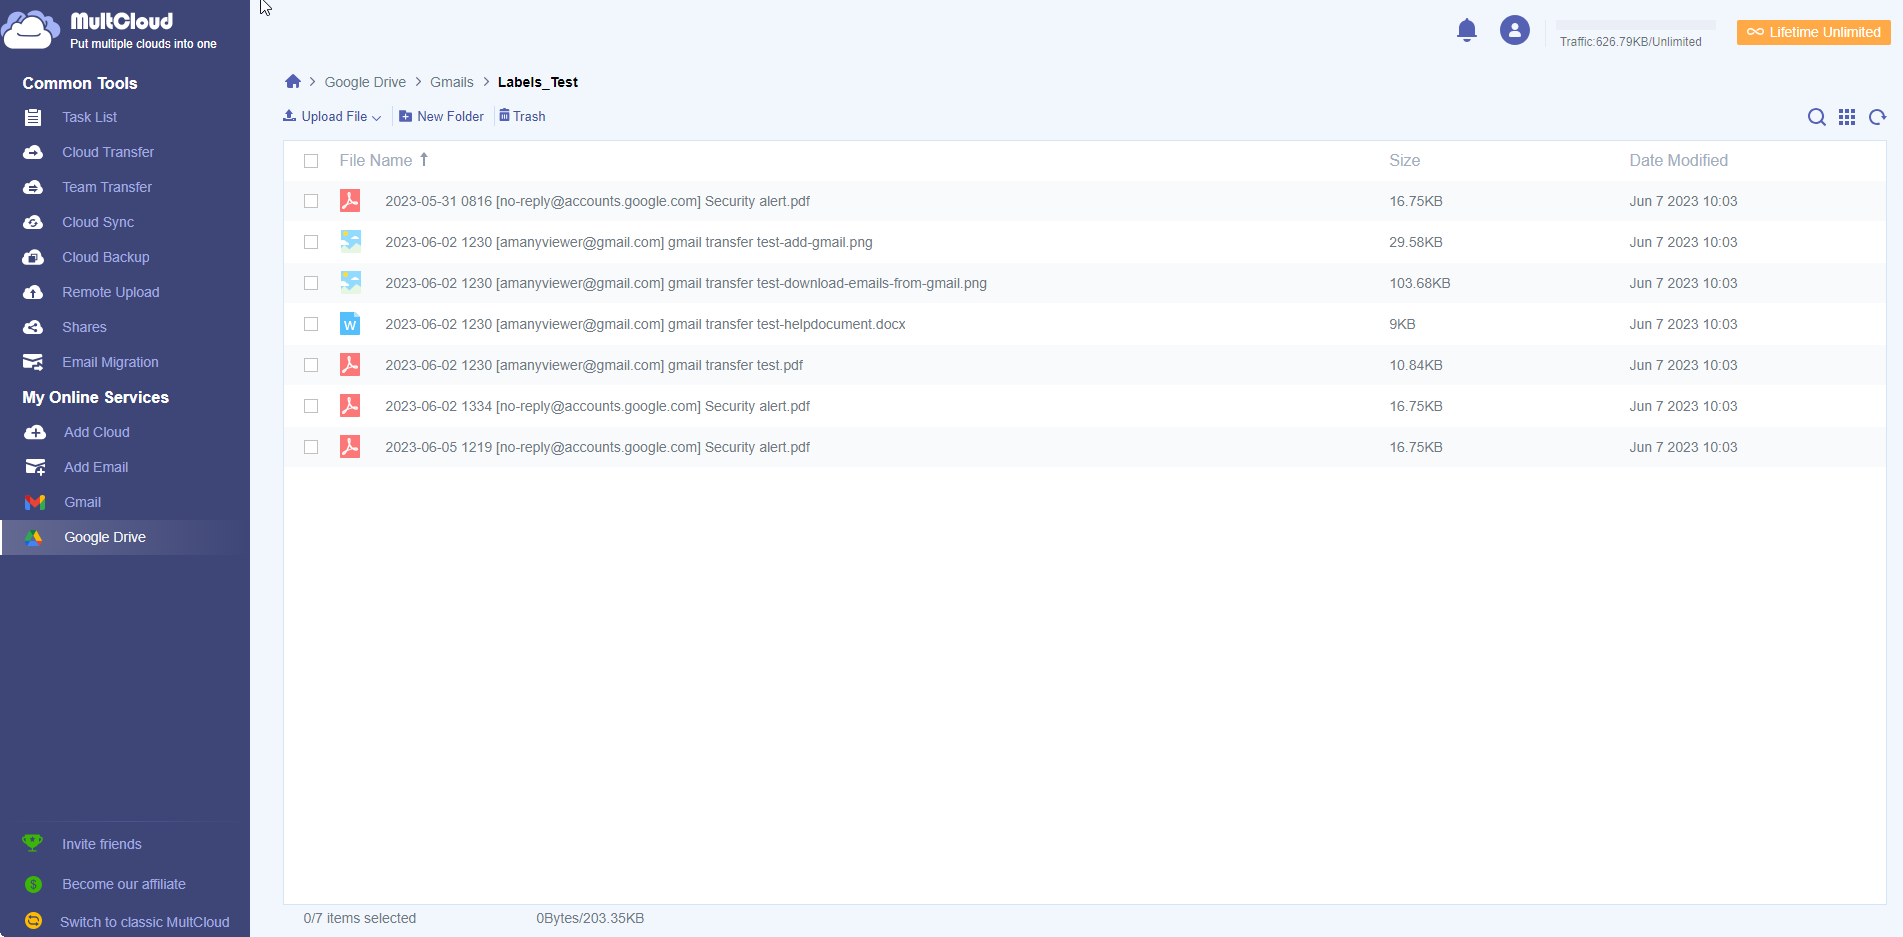Click the affiliate dollar coin icon

33,884
